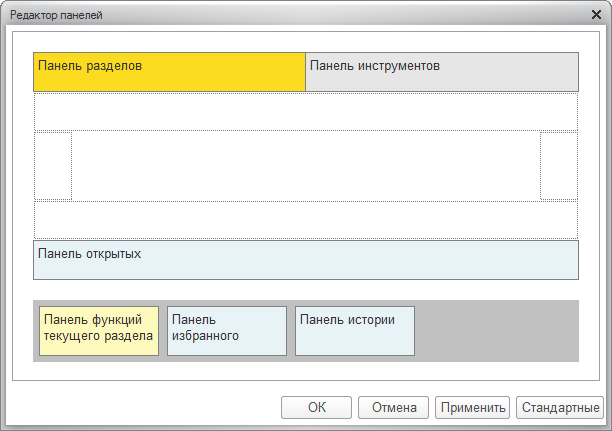This screenshot has width=612, height=431.
Task: Click gray tray area right of Панель истории
Action: pos(496,331)
